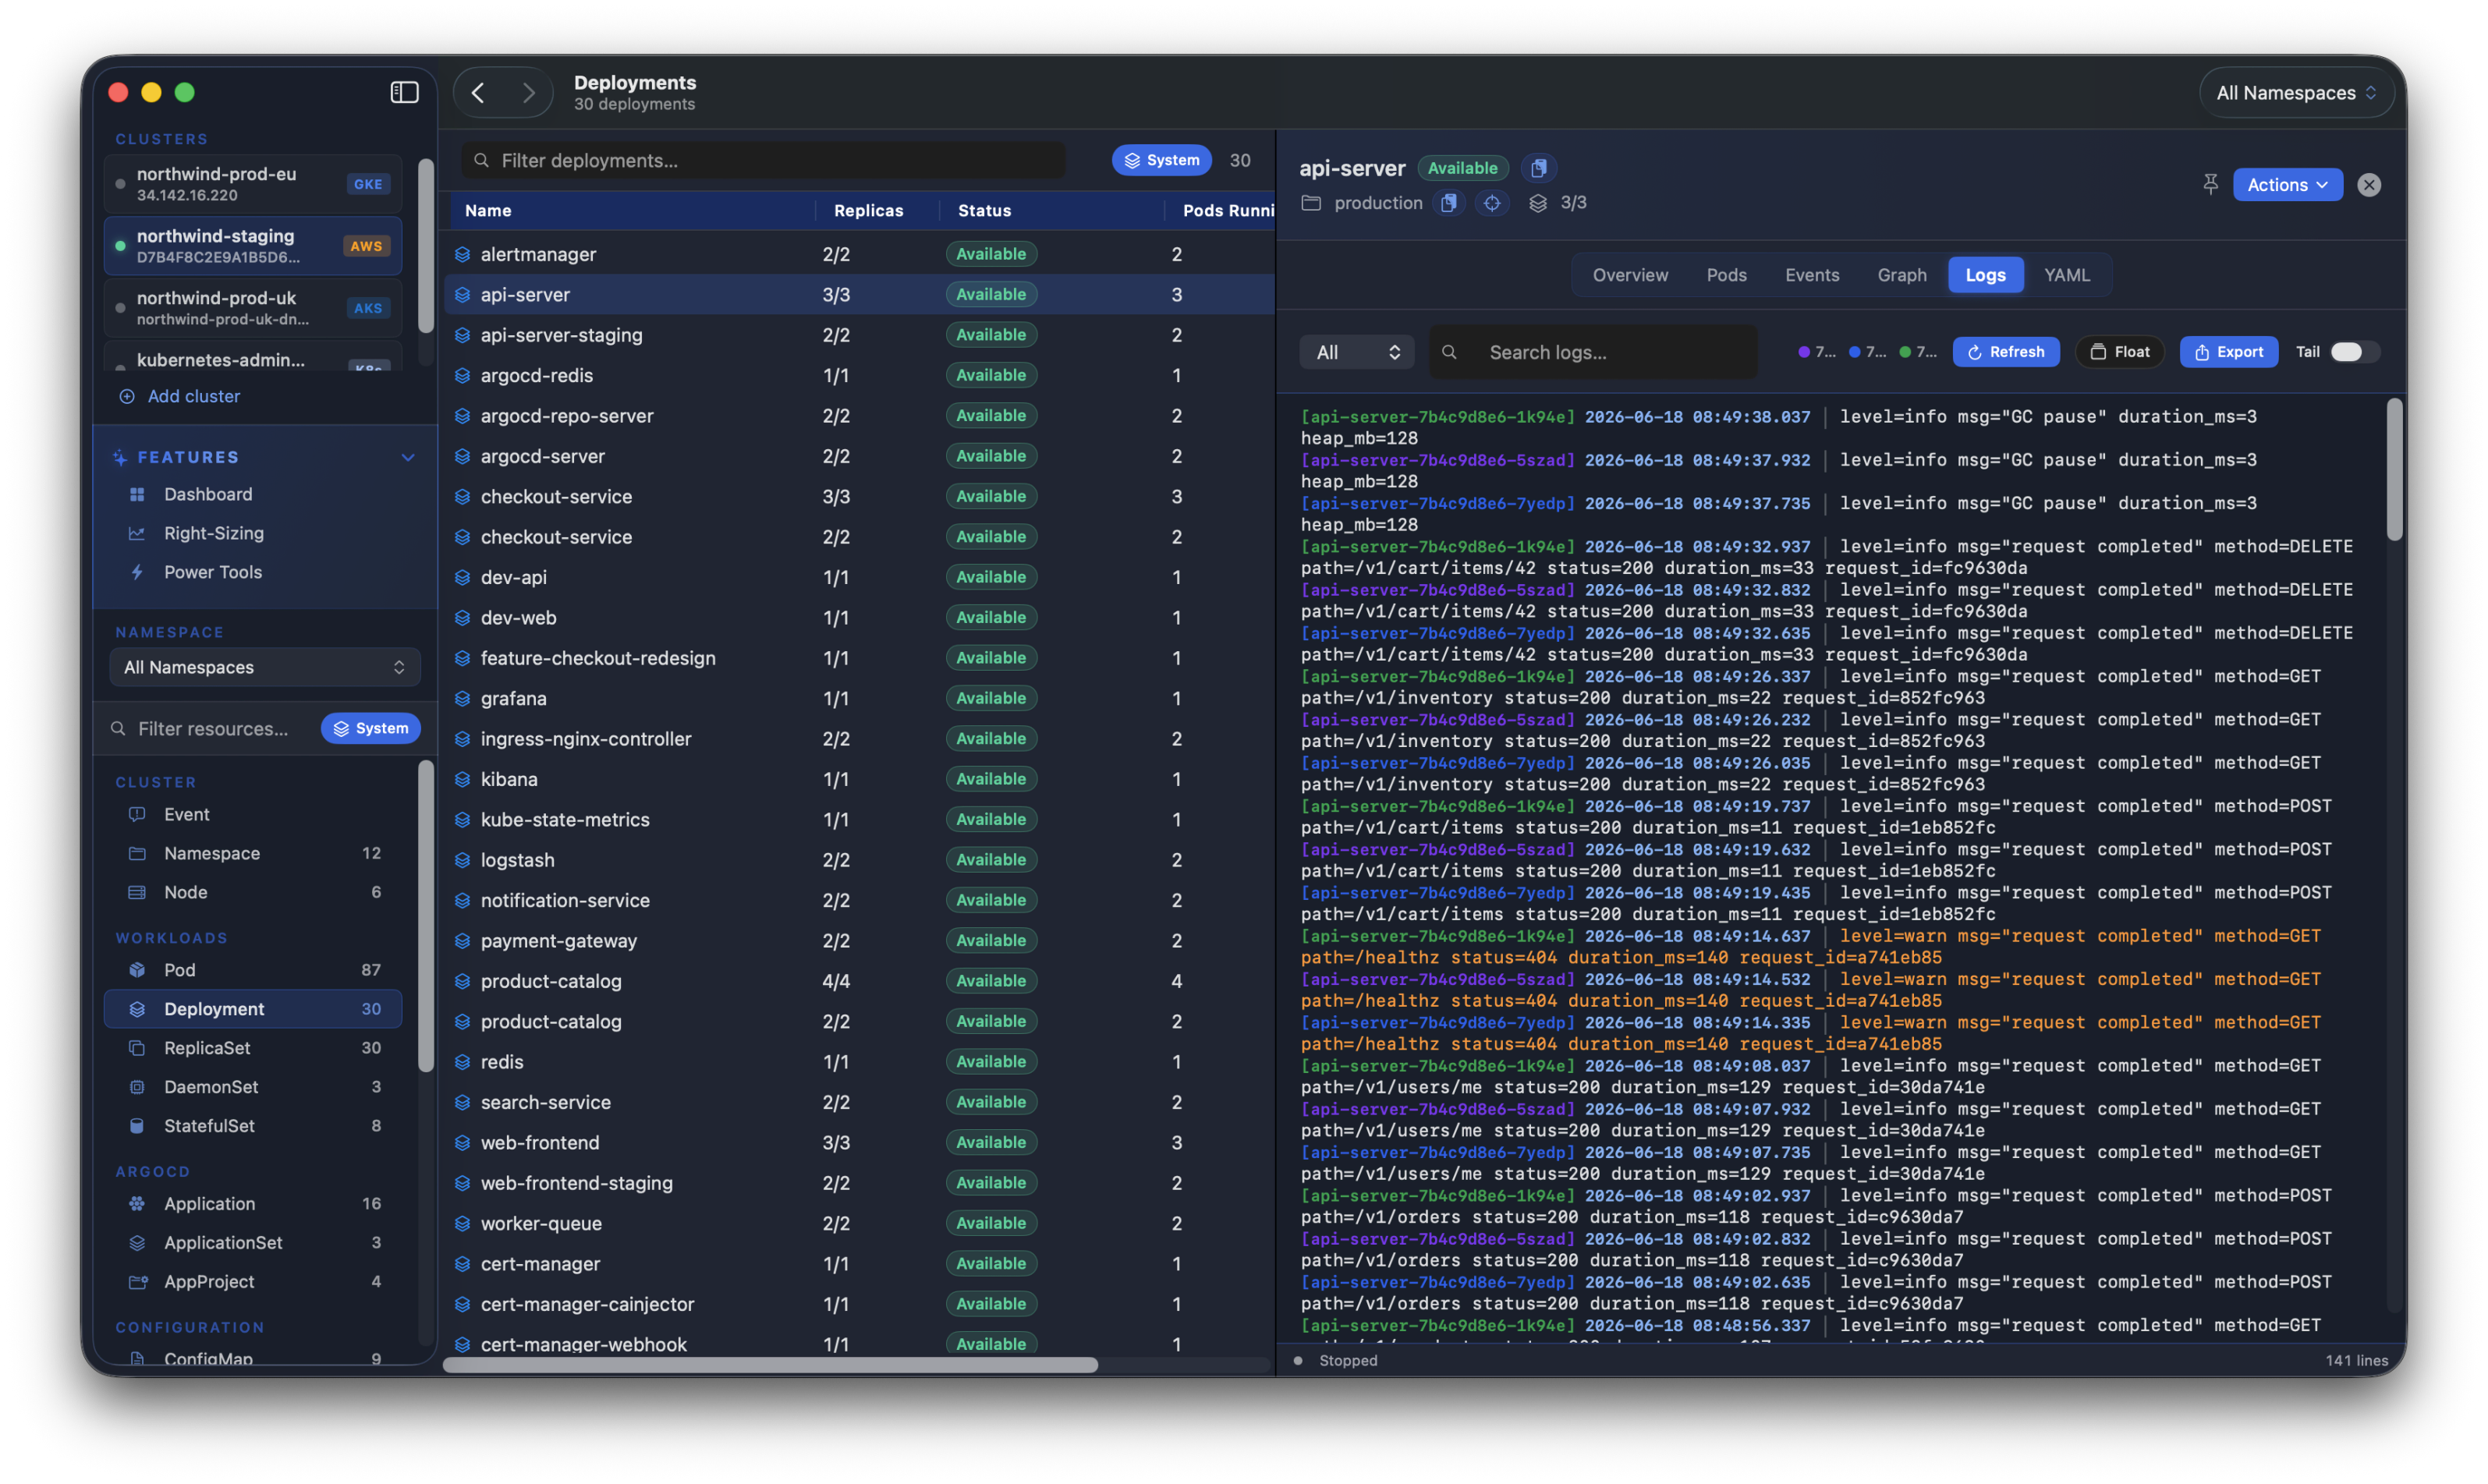The height and width of the screenshot is (1484, 2488).
Task: Collapse the Features section chevron
Action: tap(408, 457)
